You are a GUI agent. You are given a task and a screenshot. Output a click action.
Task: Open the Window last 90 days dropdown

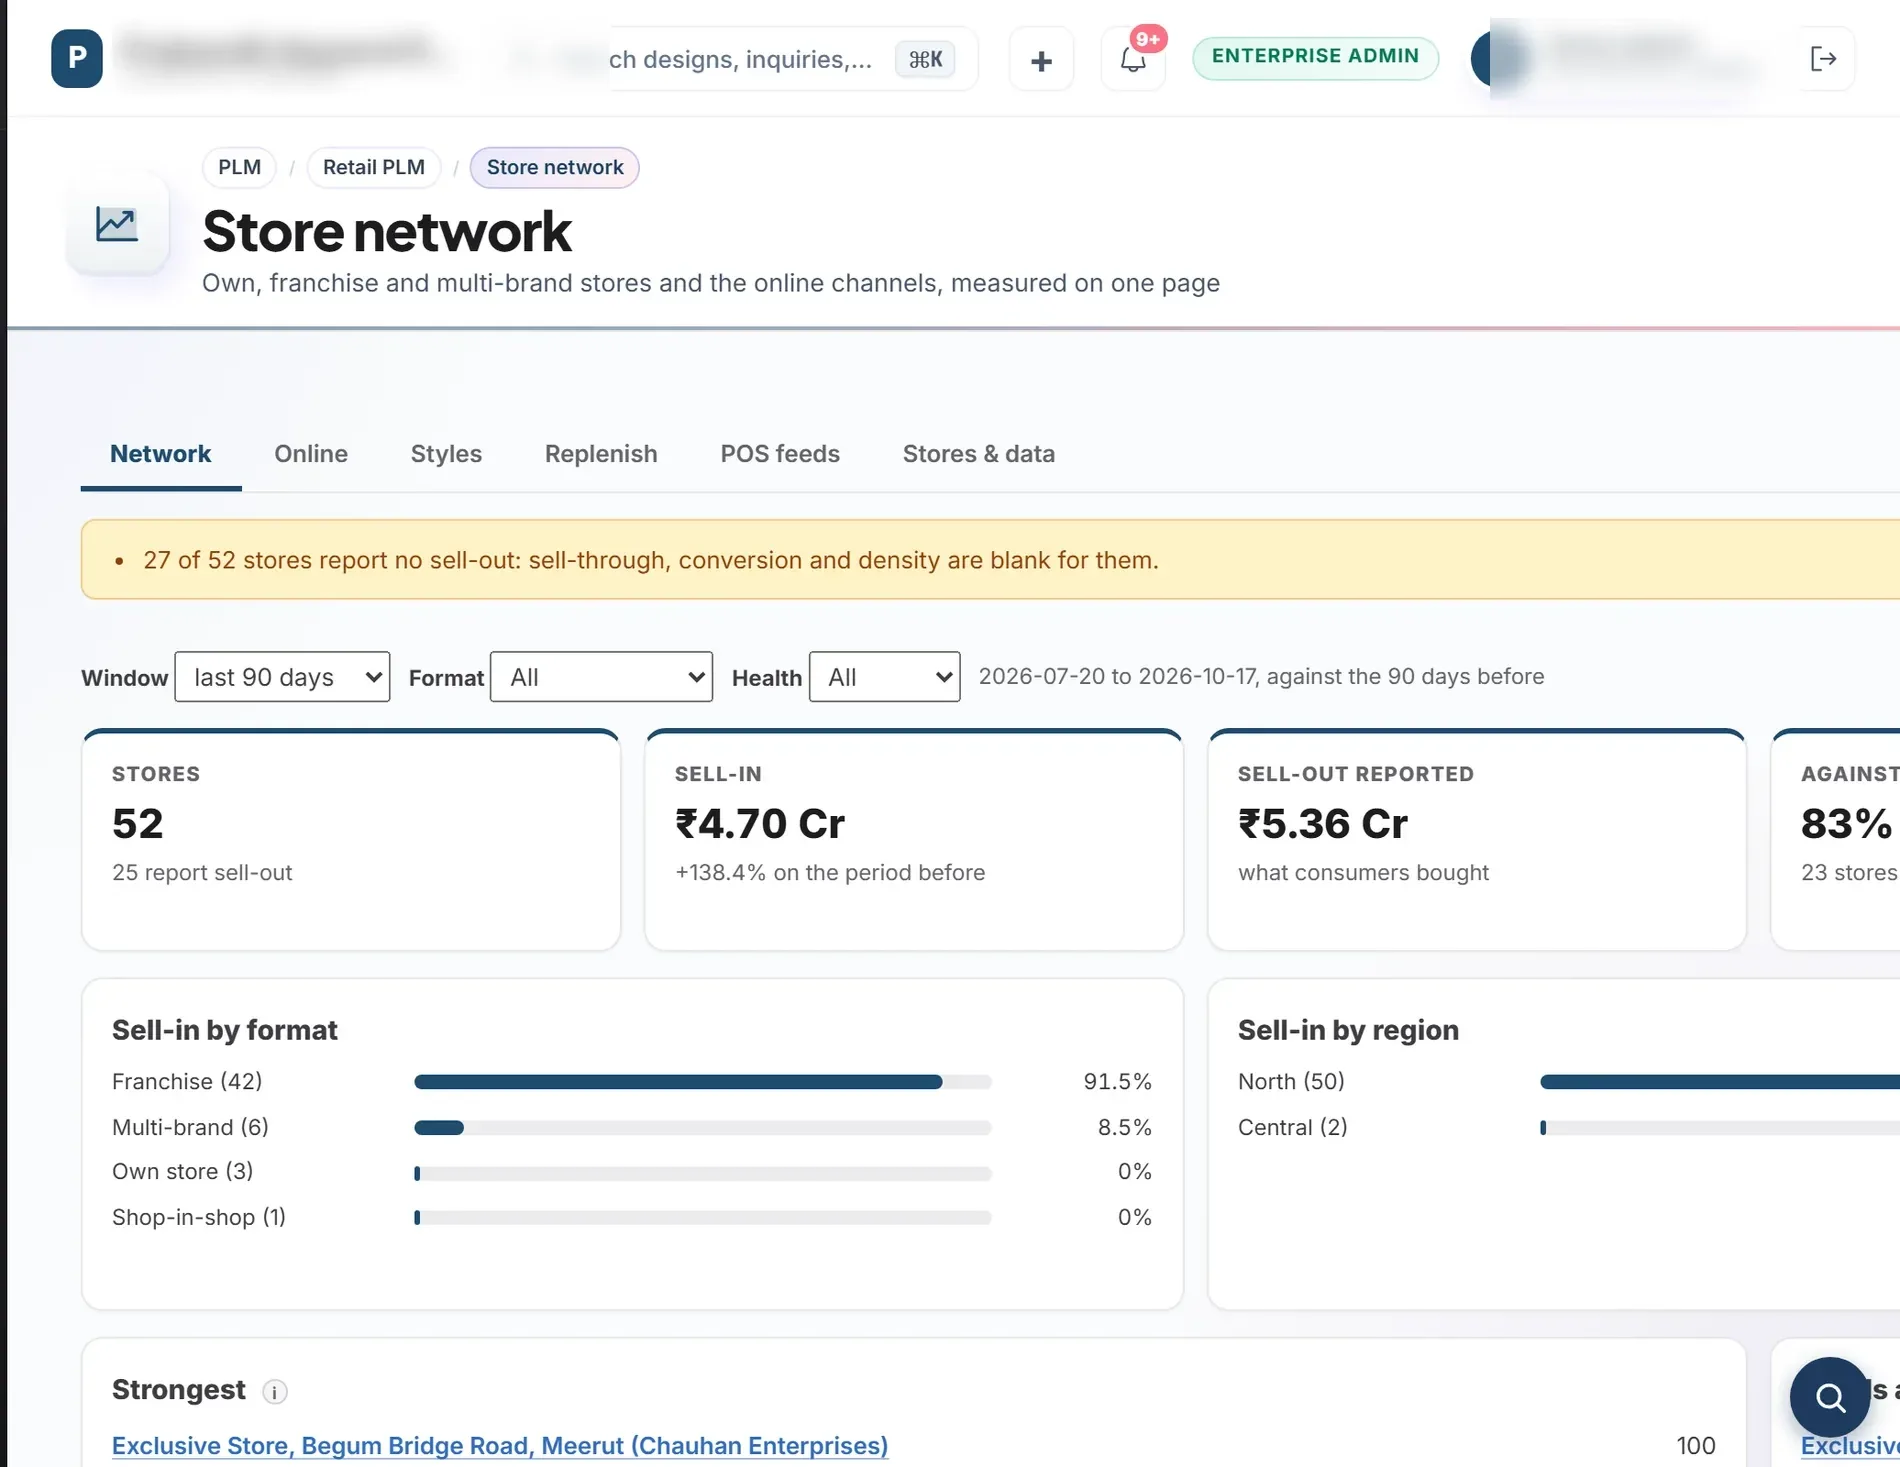point(282,677)
